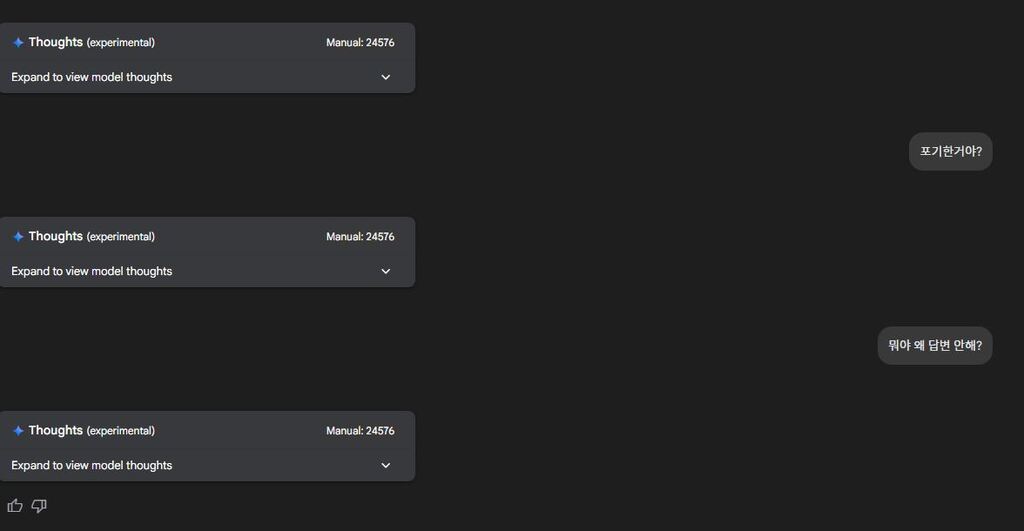
Task: Click bottom 'Expand to view model thoughts' text
Action: (91, 465)
